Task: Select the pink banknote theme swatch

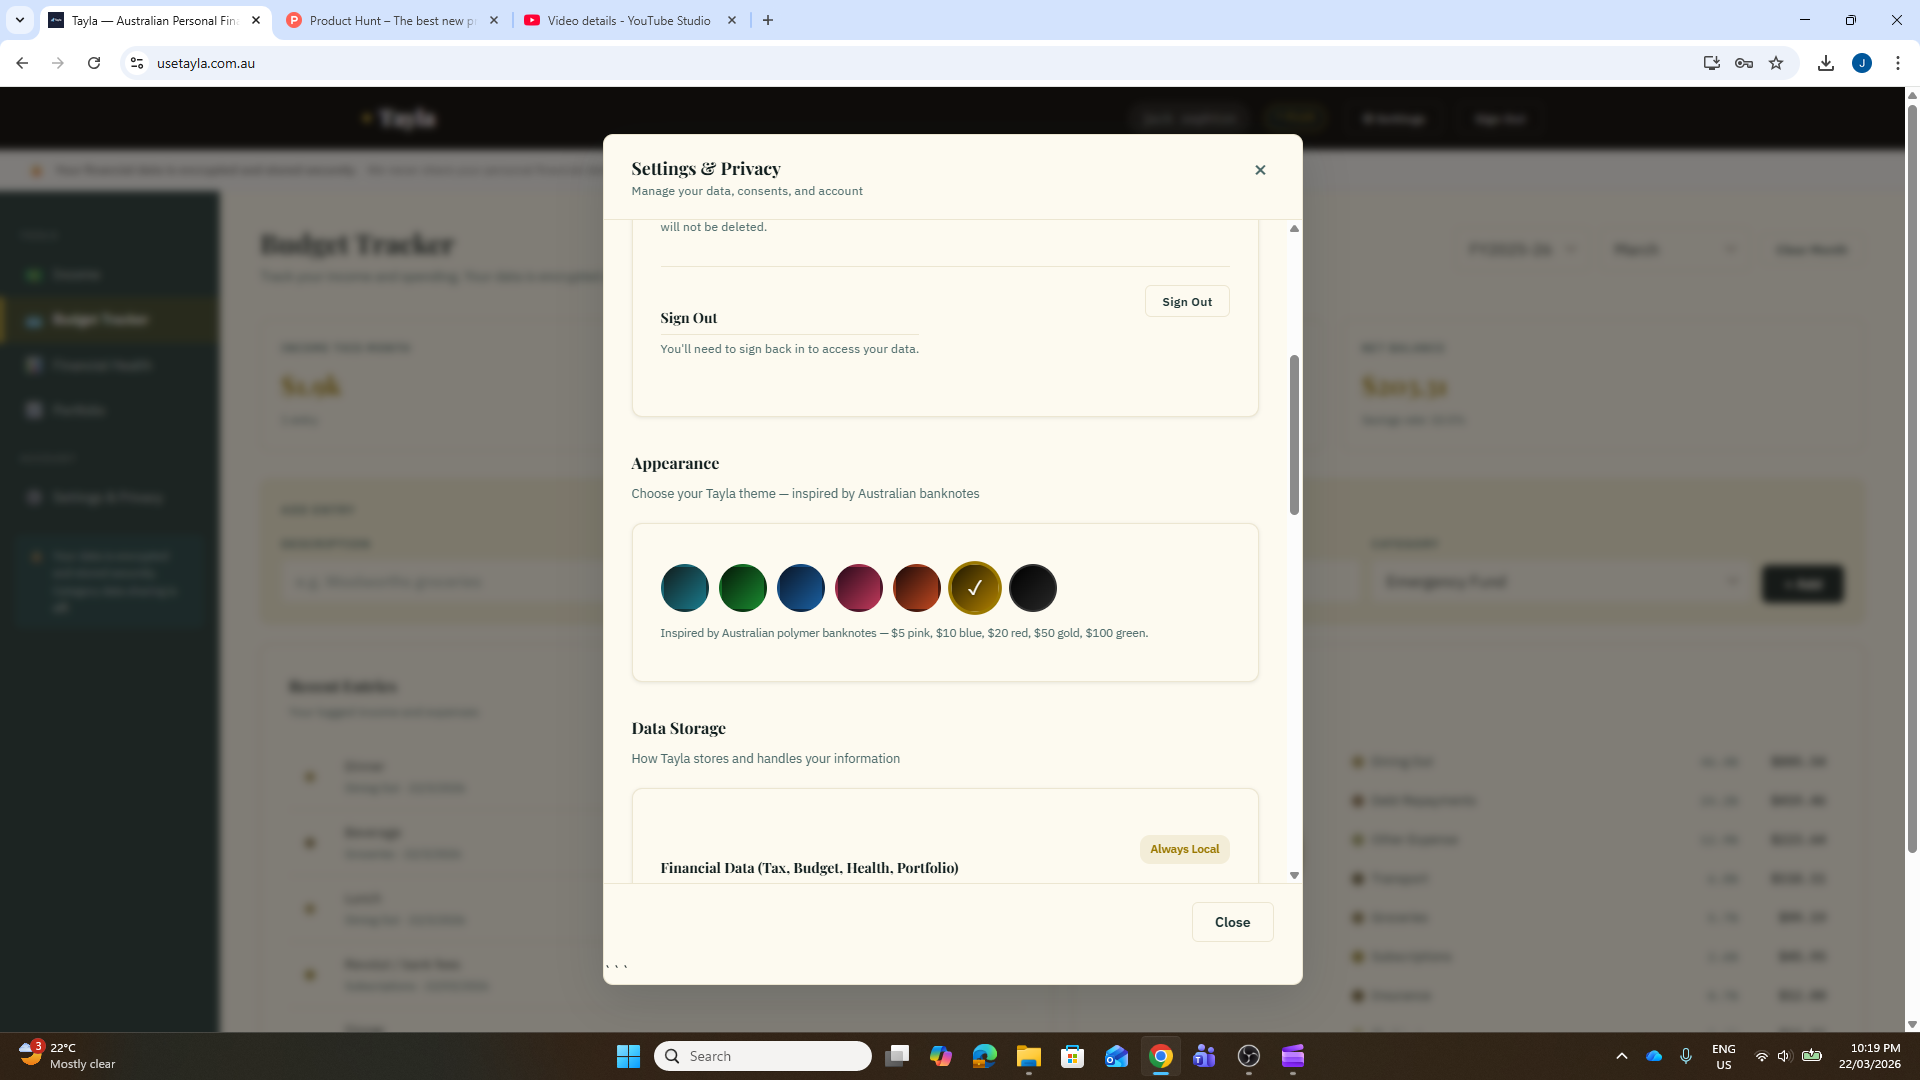Action: (858, 588)
